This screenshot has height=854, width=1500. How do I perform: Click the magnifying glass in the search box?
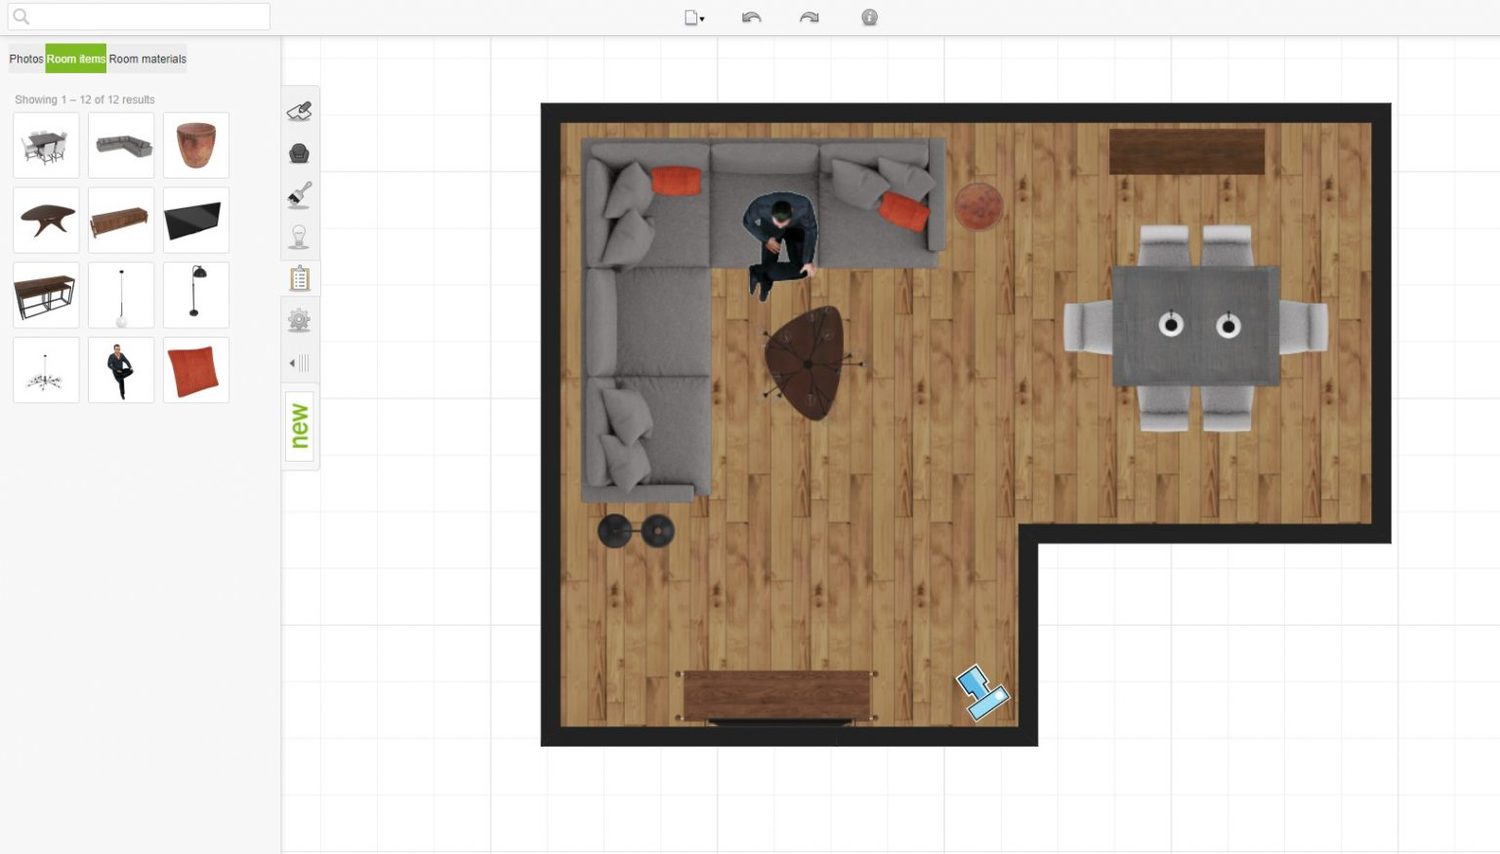click(x=21, y=16)
